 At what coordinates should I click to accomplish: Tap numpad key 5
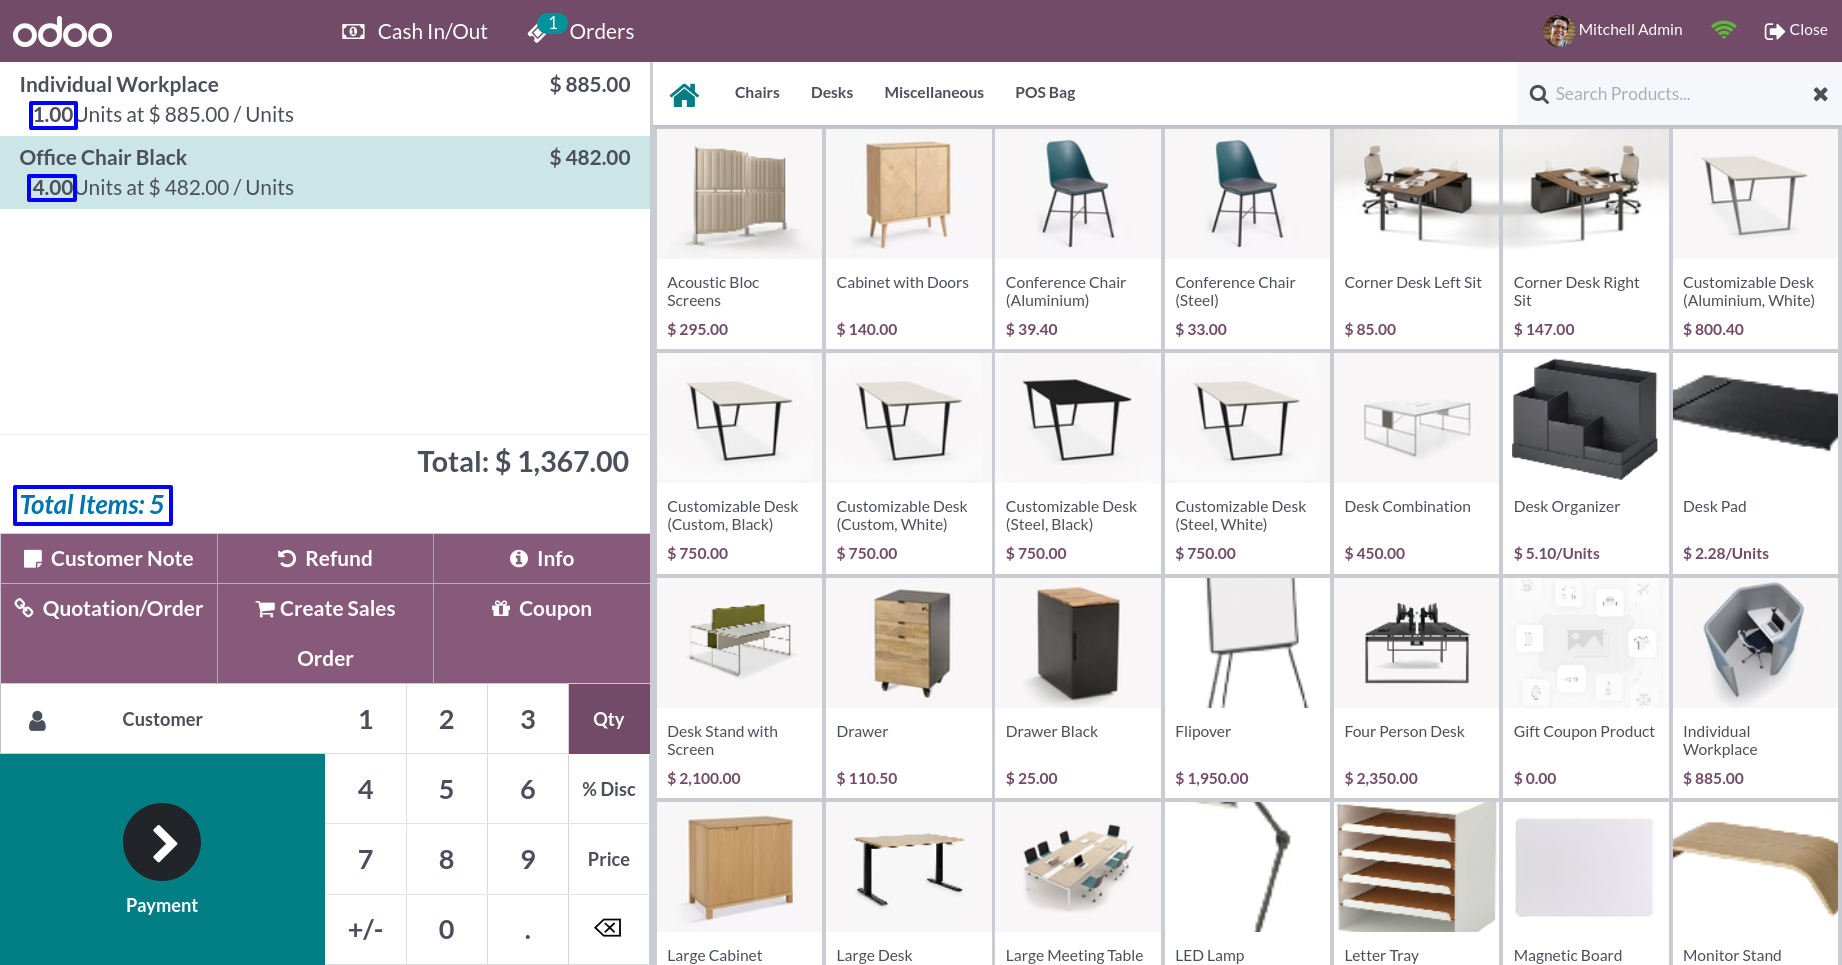click(x=447, y=789)
